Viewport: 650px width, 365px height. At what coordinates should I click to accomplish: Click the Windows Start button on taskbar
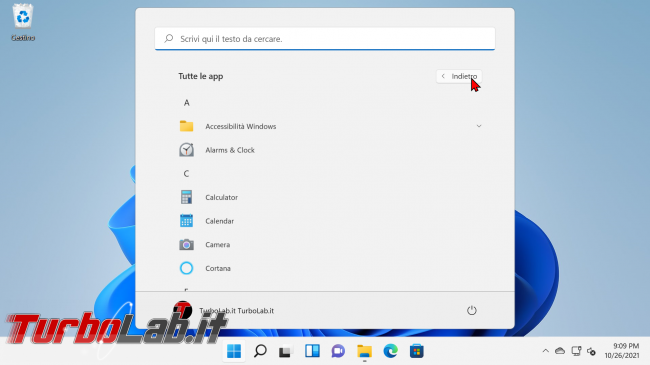(234, 351)
